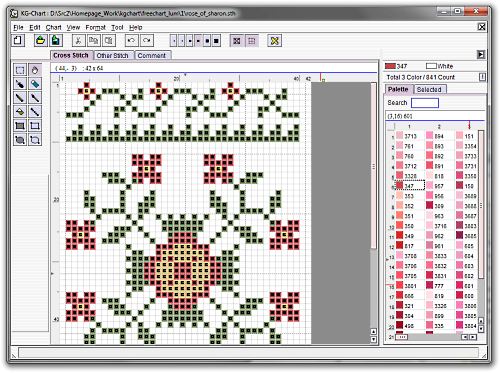Click the palette scrollbar down arrow
Viewport: 500px width, 373px height.
pyautogui.click(x=481, y=329)
